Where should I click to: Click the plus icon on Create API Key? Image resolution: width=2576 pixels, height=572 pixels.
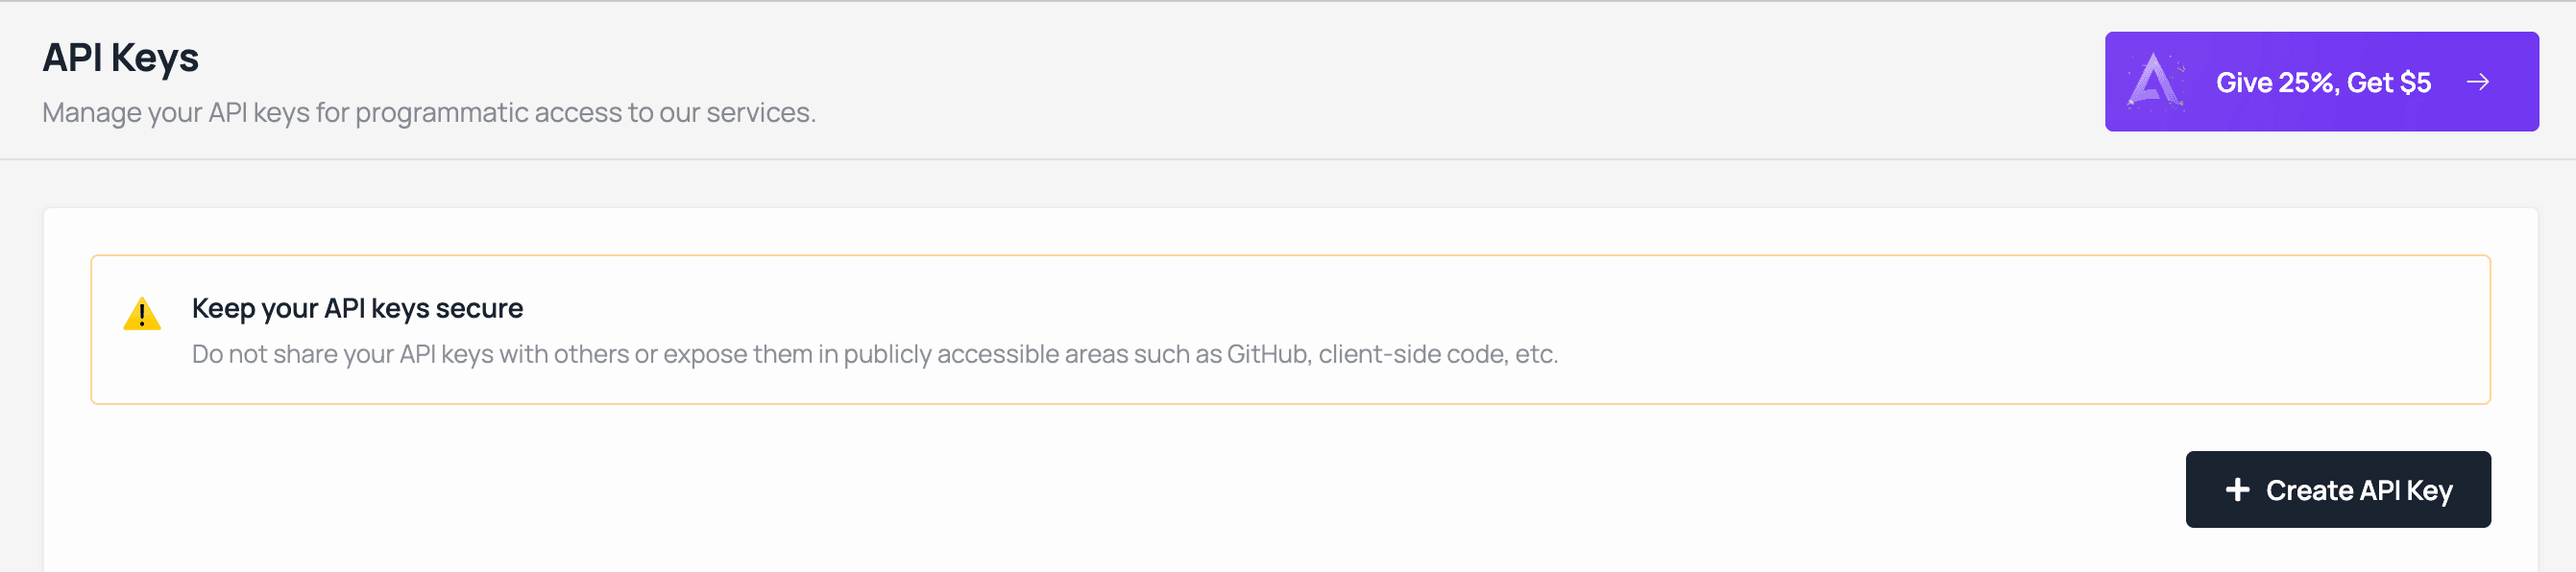pos(2237,490)
